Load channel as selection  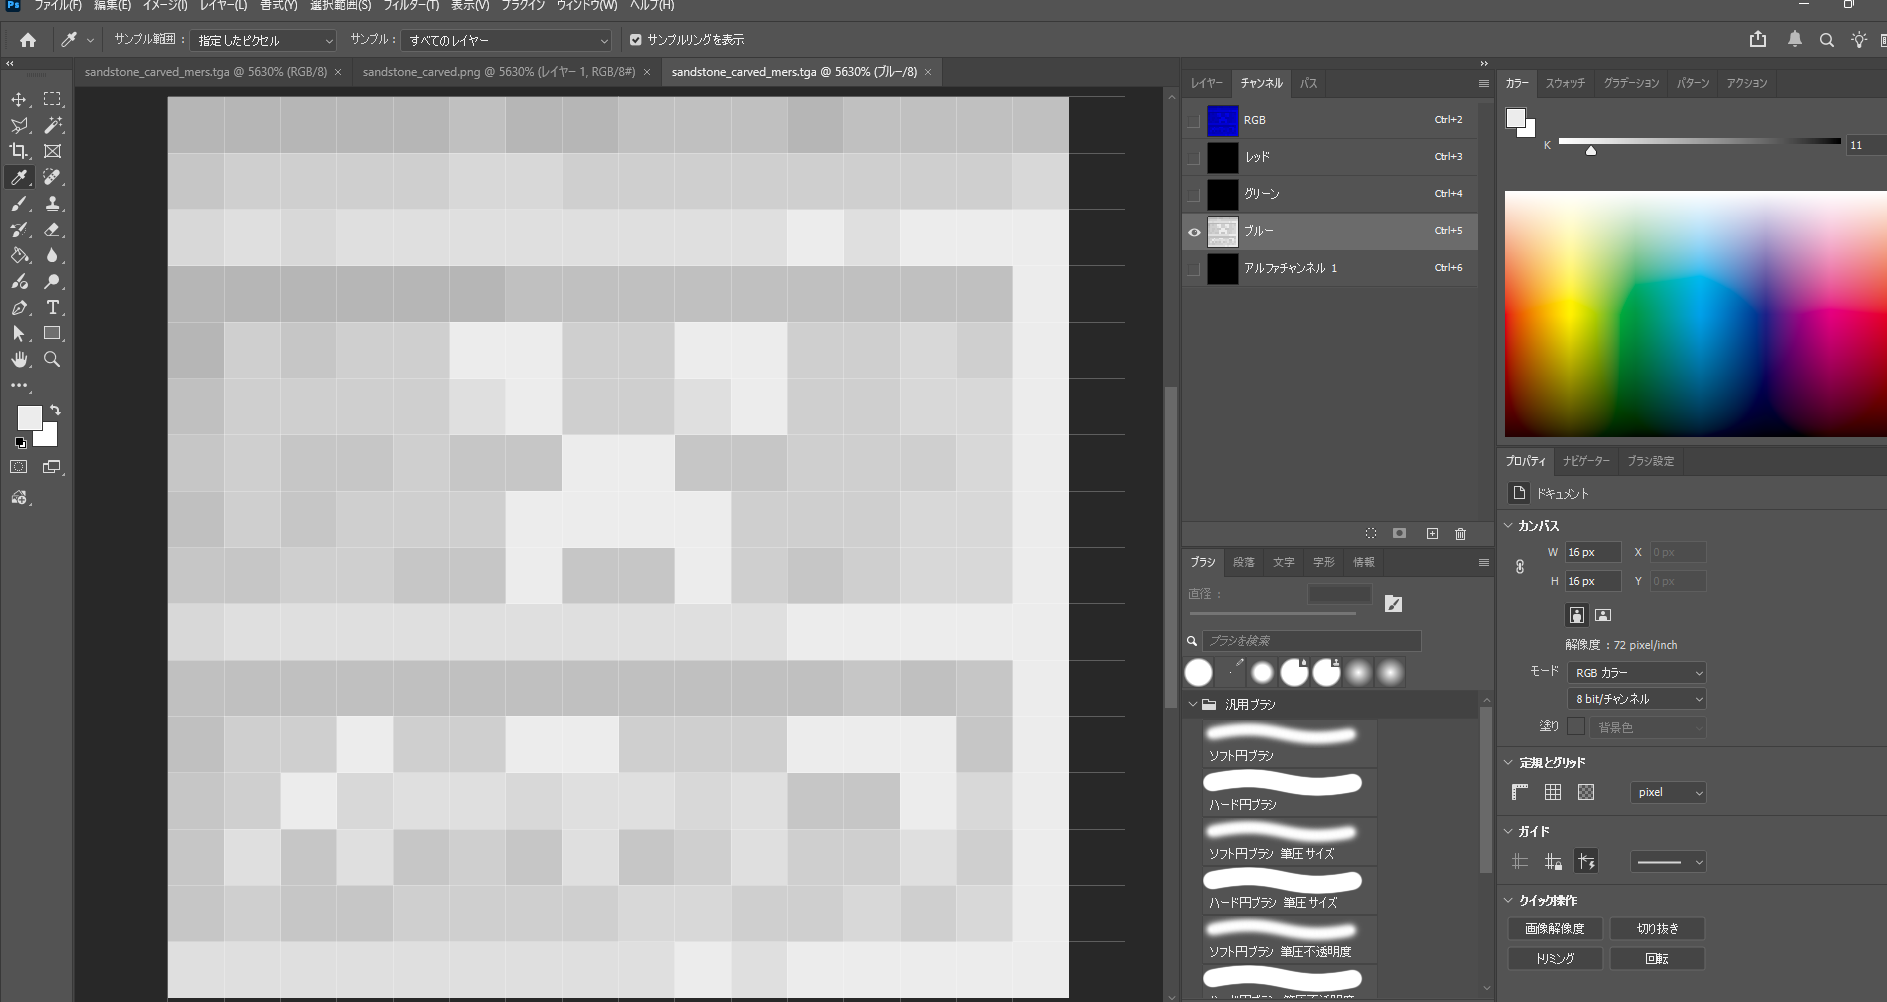pyautogui.click(x=1371, y=534)
